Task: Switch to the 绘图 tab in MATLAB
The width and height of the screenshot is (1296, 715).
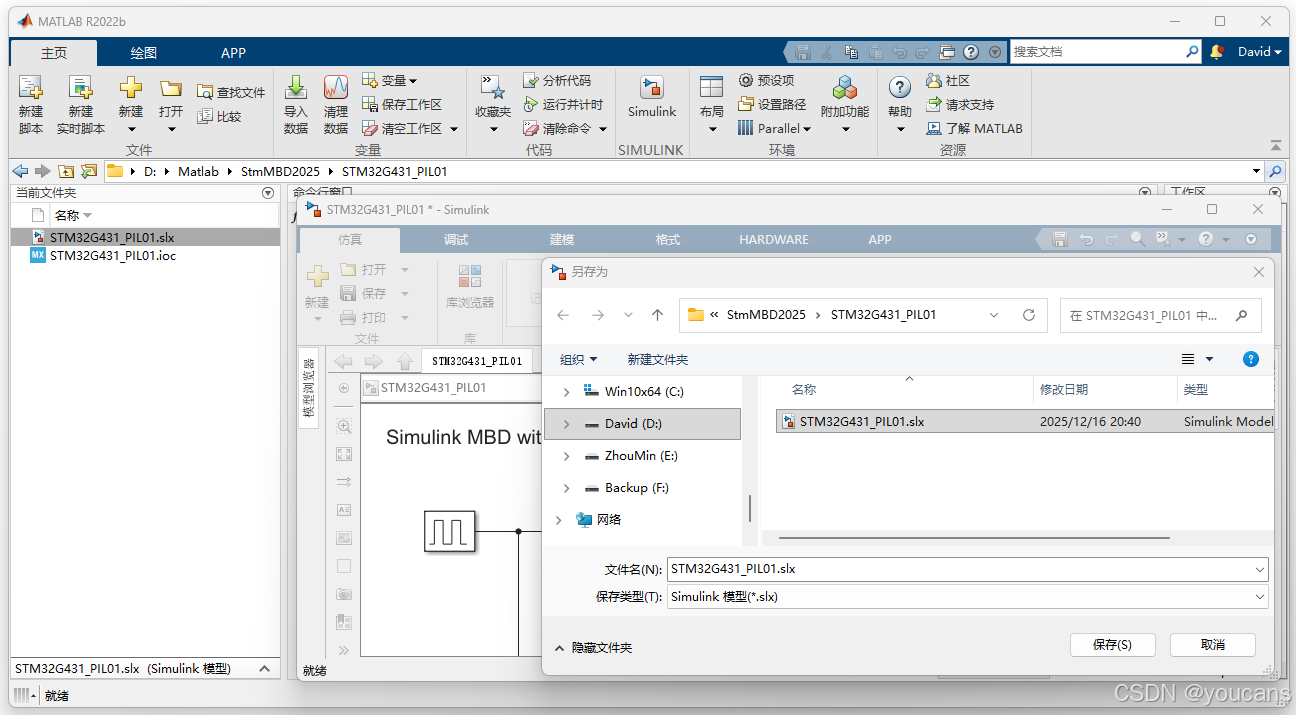Action: tap(144, 53)
